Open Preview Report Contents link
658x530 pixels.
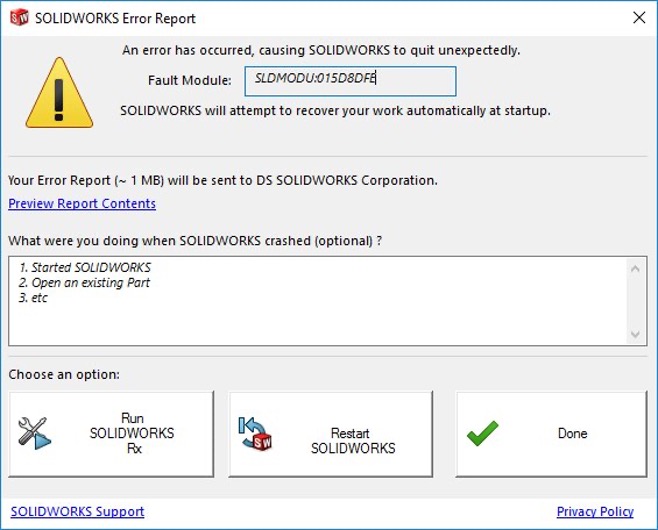(82, 204)
